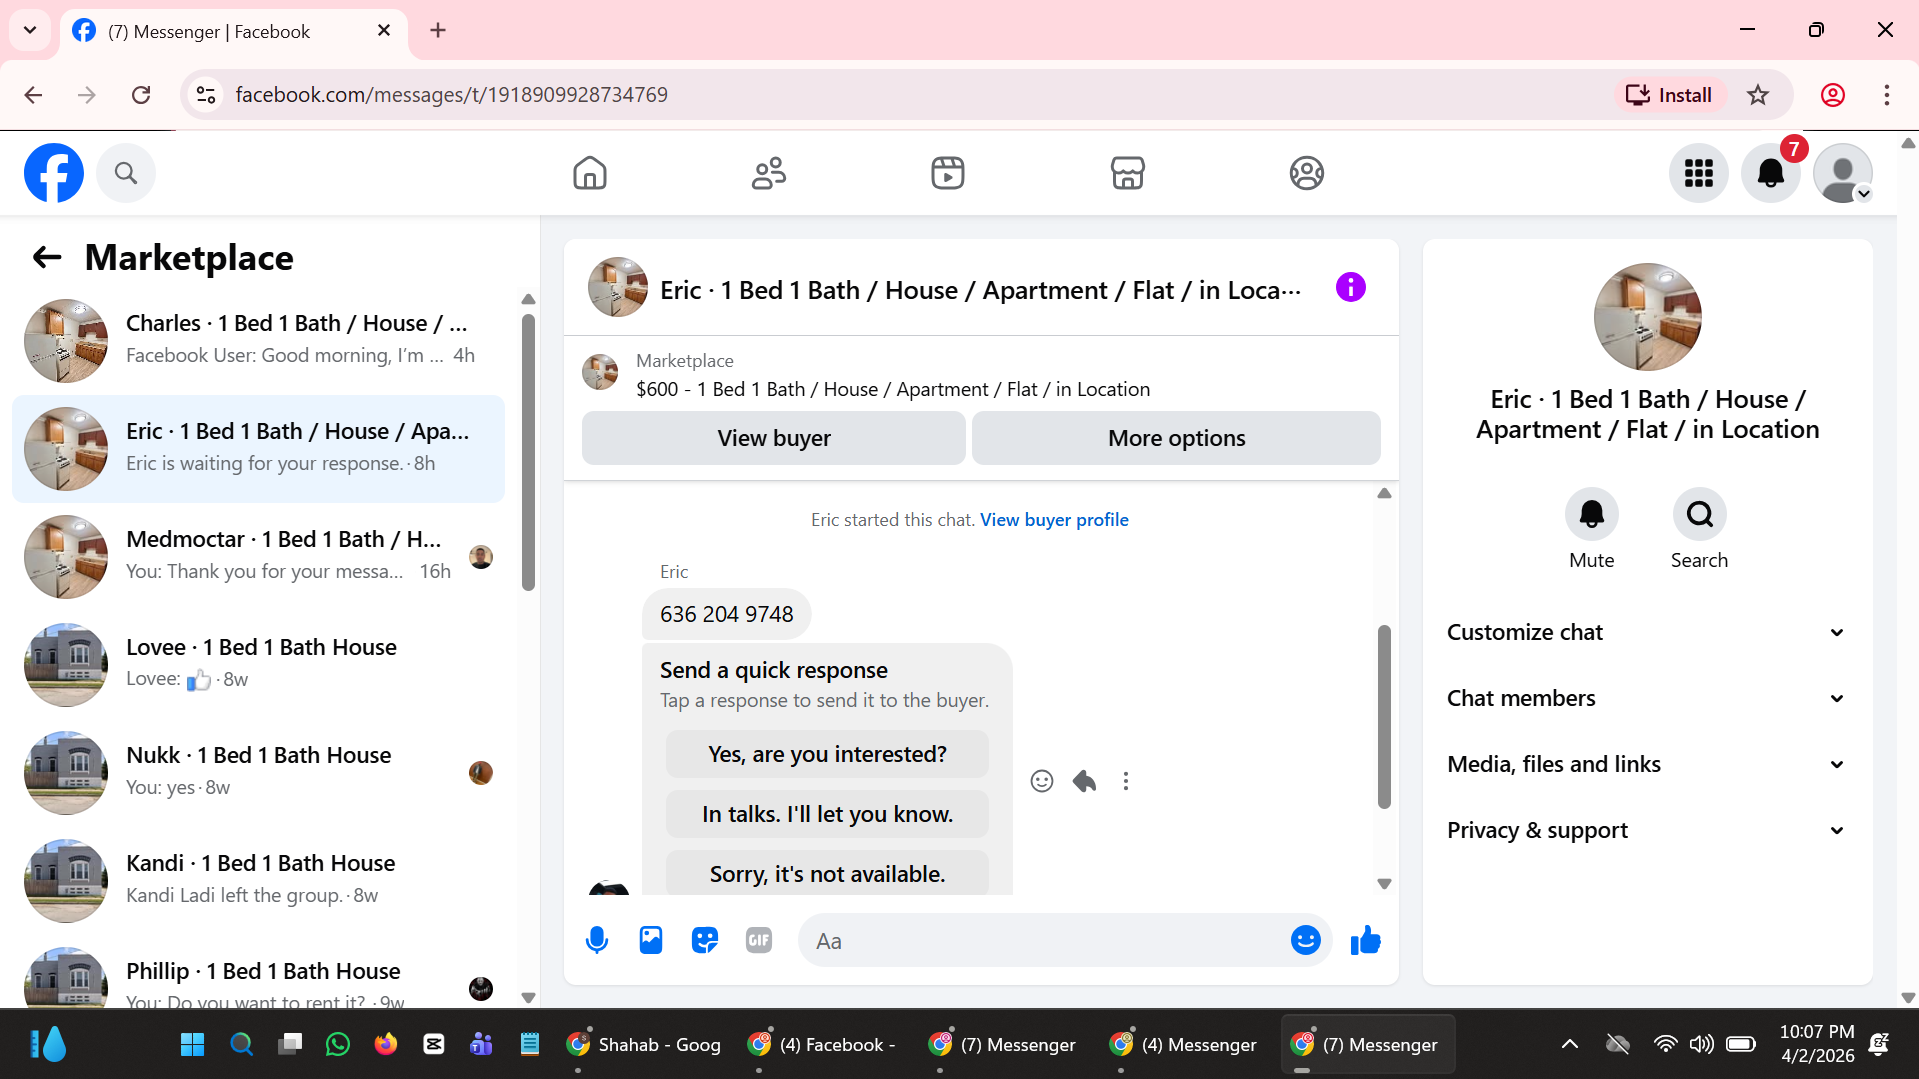Viewport: 1919px width, 1079px height.
Task: Choose a sticker from sticker icon
Action: pos(705,940)
